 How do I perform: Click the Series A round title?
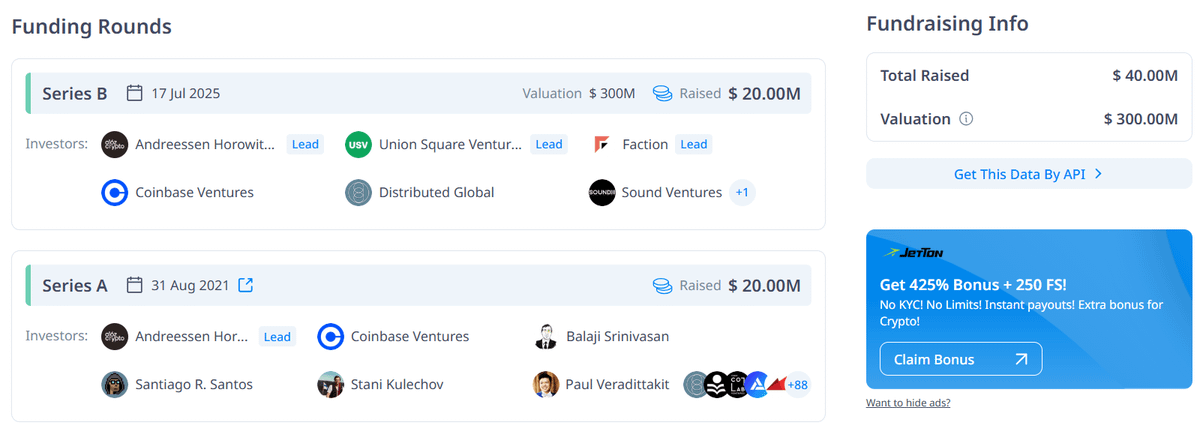tap(75, 285)
